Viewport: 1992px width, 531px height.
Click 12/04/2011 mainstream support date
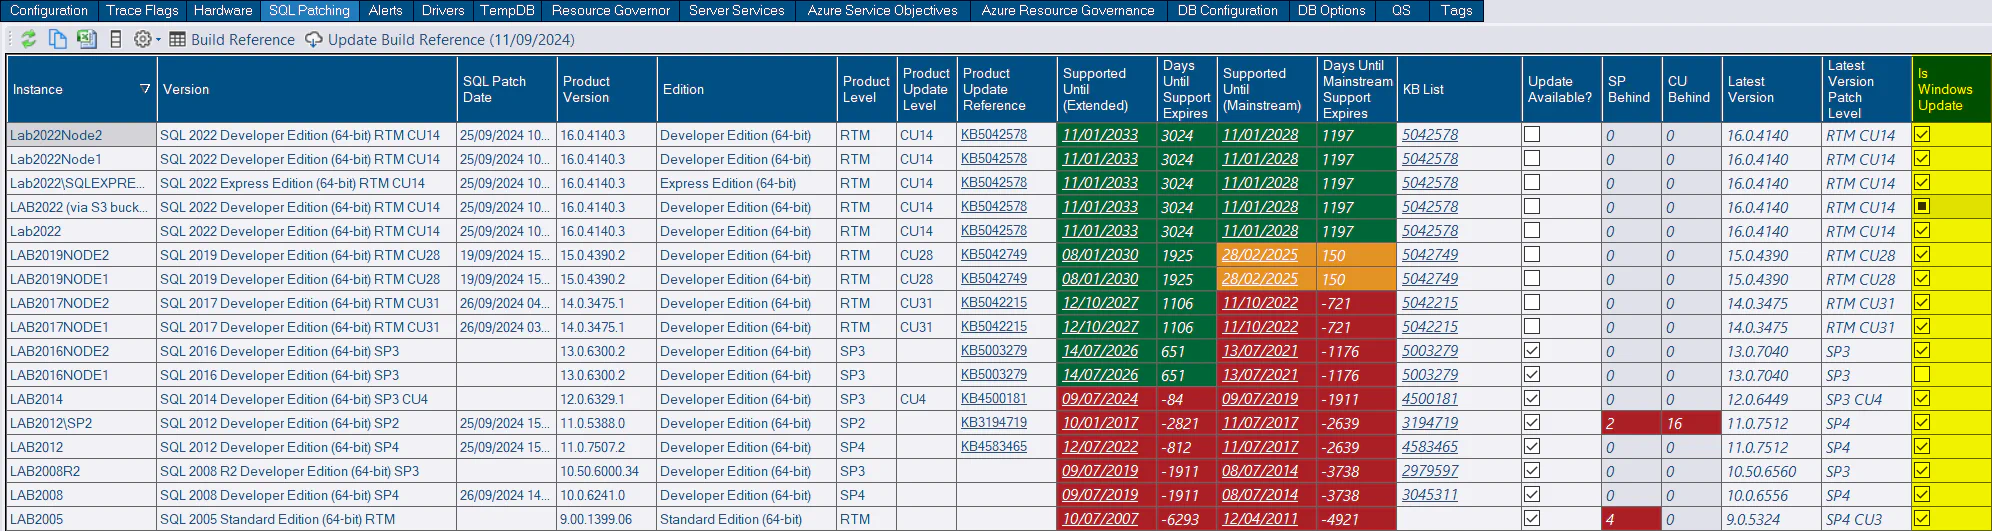pos(1260,519)
